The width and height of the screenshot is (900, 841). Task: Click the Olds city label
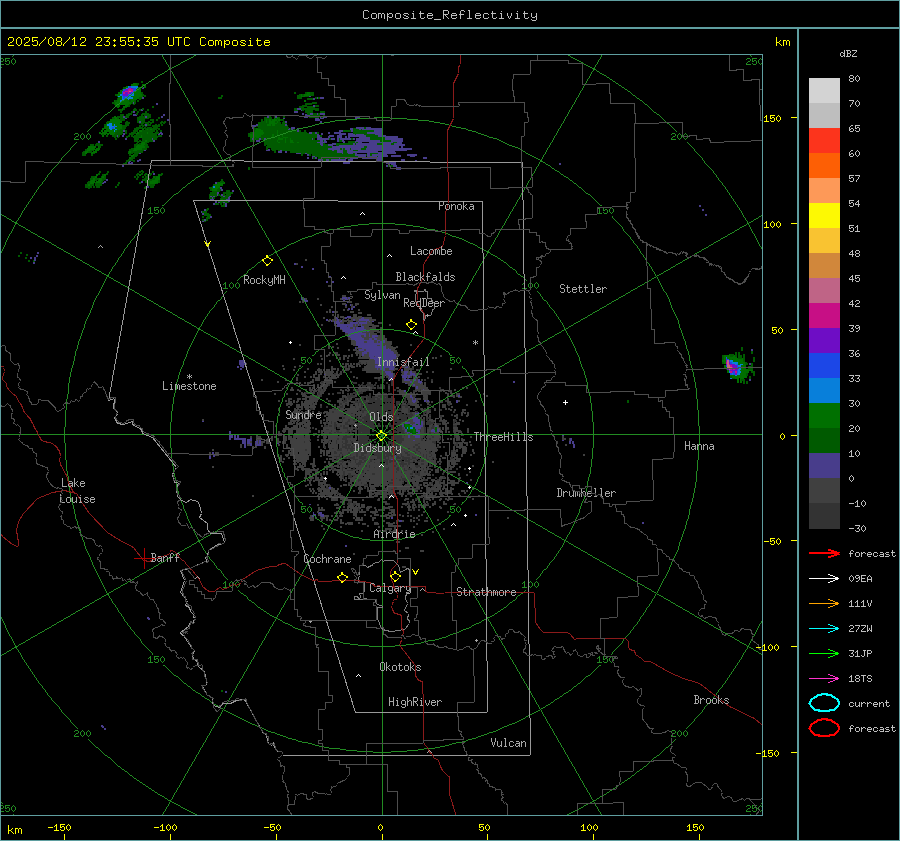(381, 417)
